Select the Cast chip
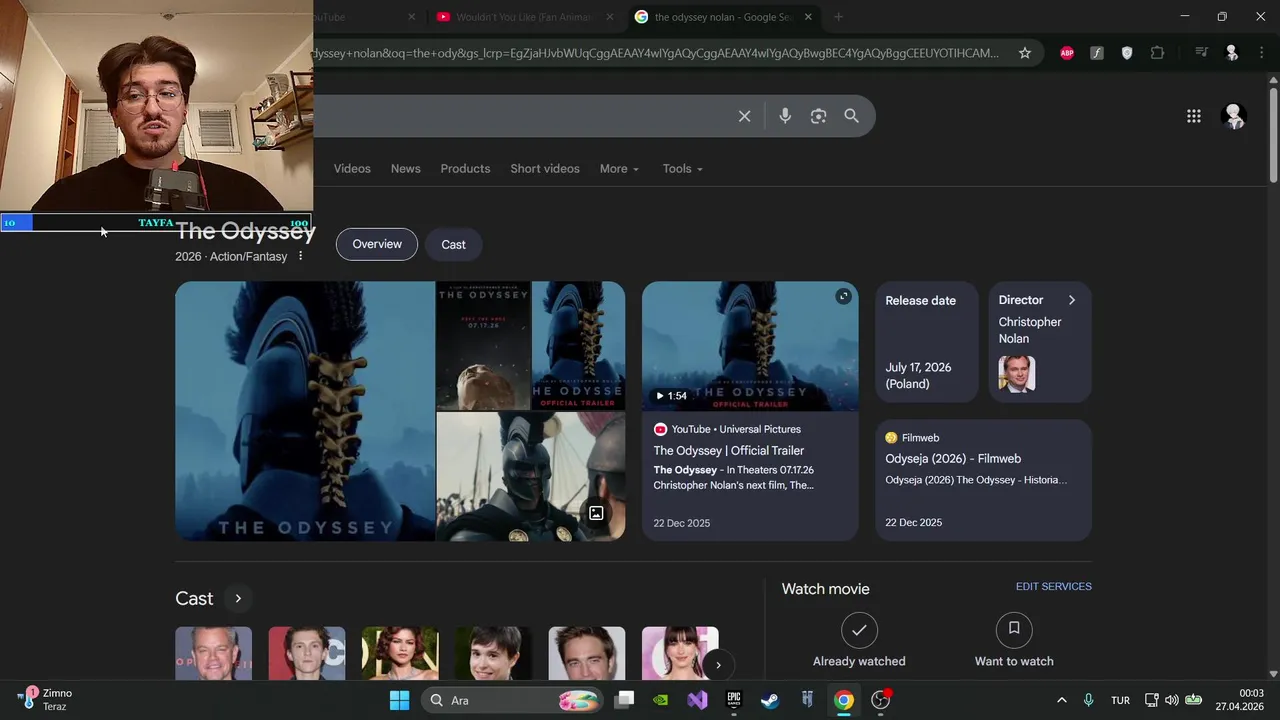Viewport: 1280px width, 720px height. tap(453, 244)
